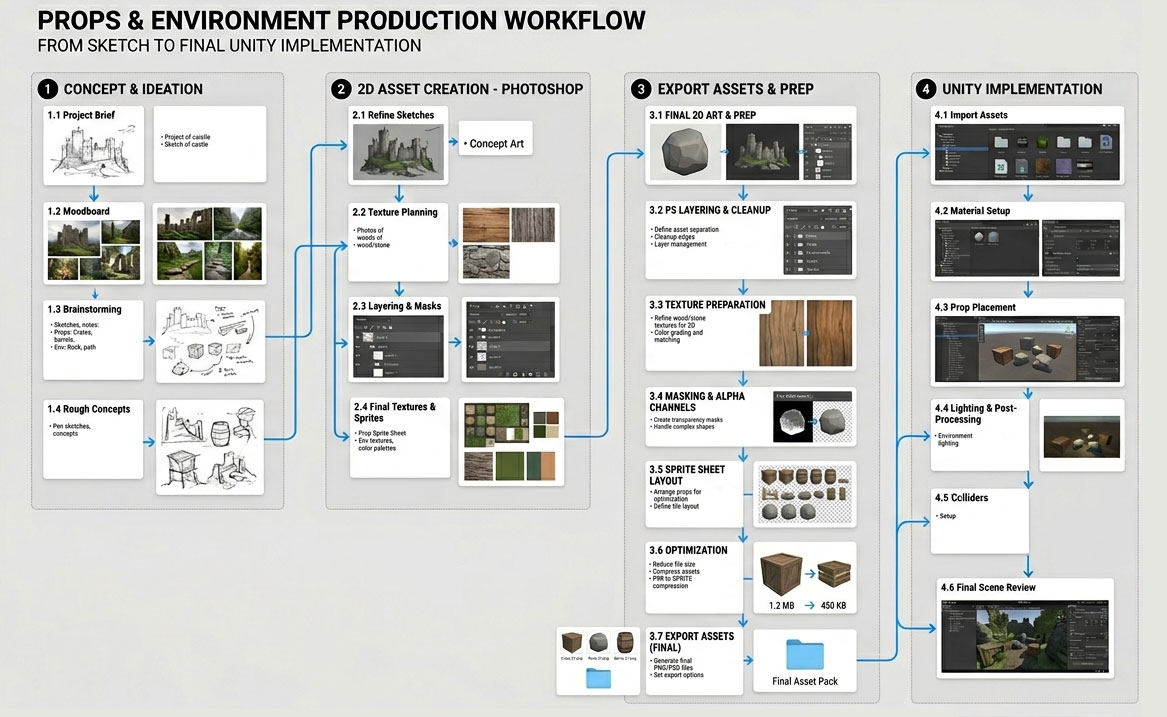
Task: Open the enlarged moodboard photo grid
Action: [x=209, y=243]
